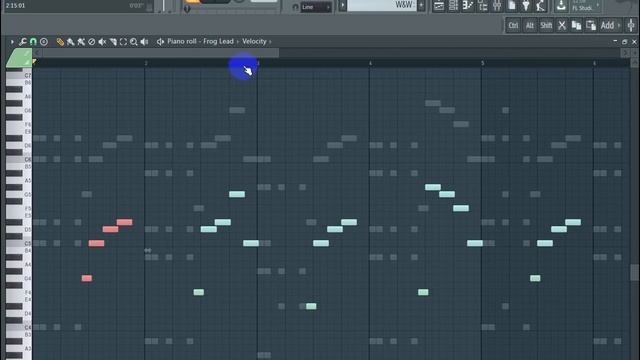Screen dimensions: 640x360
Task: Open the stamp chord tool
Action: [x=44, y=42]
